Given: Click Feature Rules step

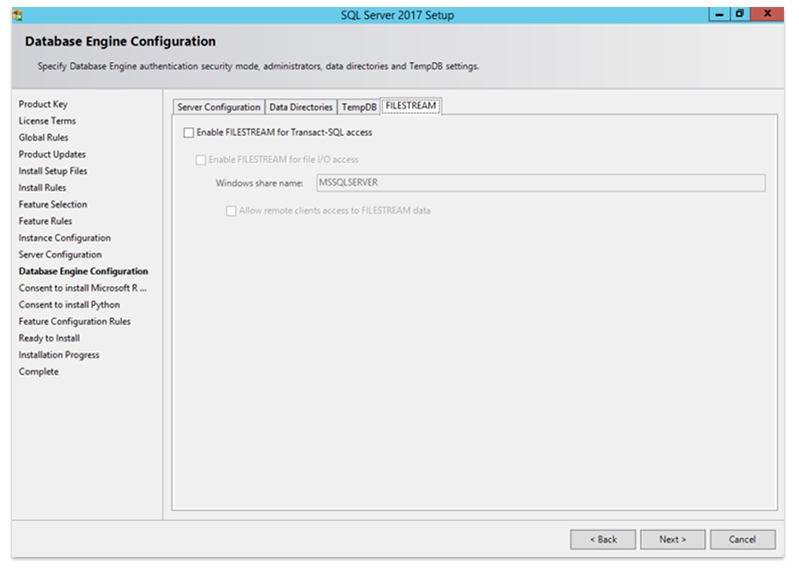Looking at the screenshot, I should pyautogui.click(x=45, y=221).
